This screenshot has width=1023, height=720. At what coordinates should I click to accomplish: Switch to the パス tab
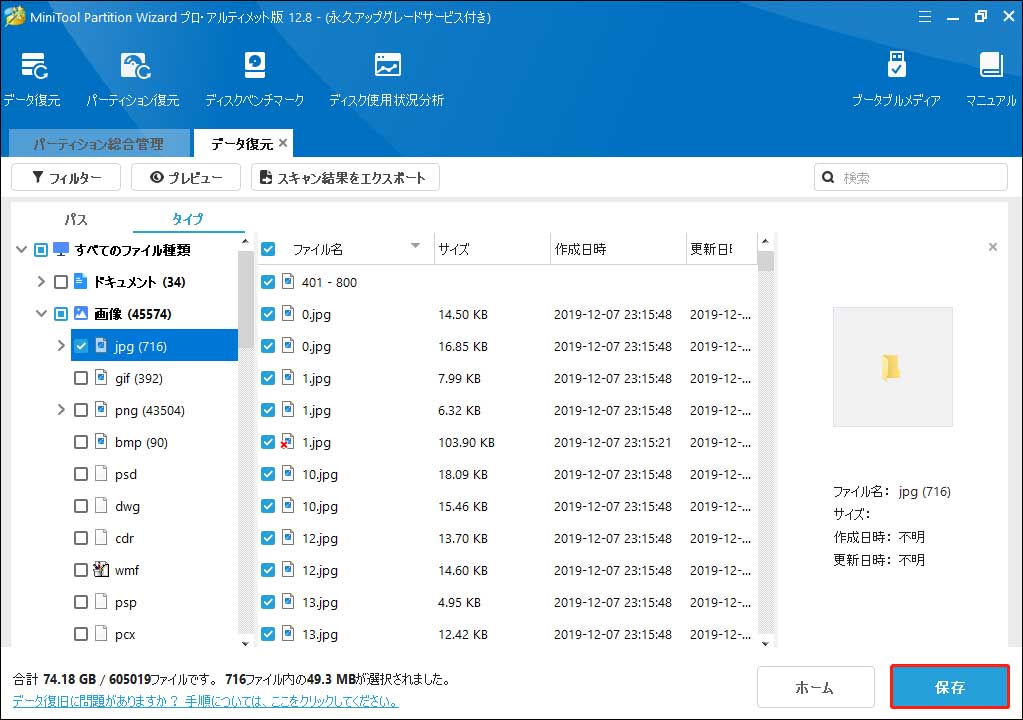75,218
